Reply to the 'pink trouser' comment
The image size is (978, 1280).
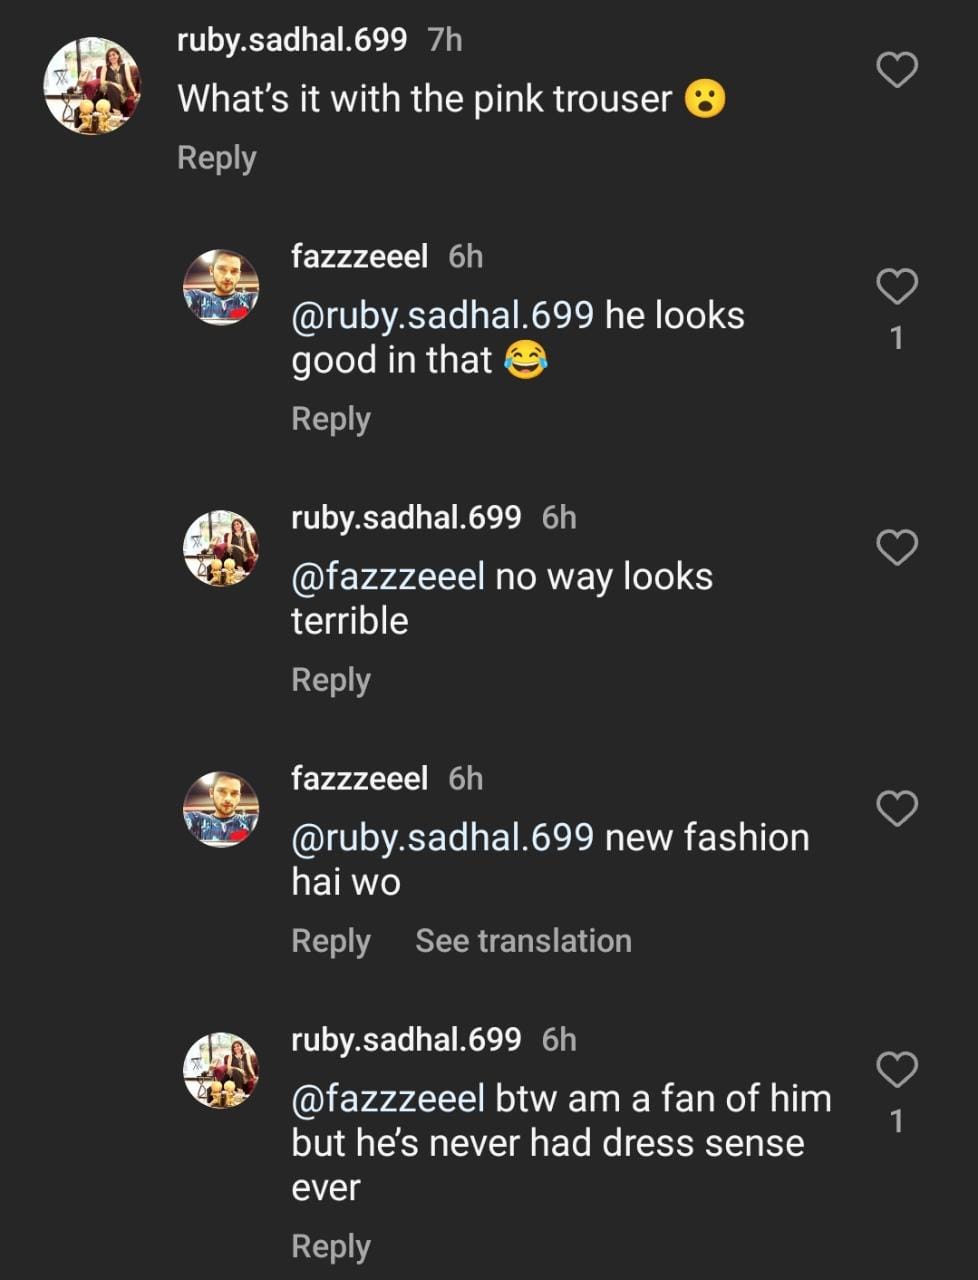[216, 158]
